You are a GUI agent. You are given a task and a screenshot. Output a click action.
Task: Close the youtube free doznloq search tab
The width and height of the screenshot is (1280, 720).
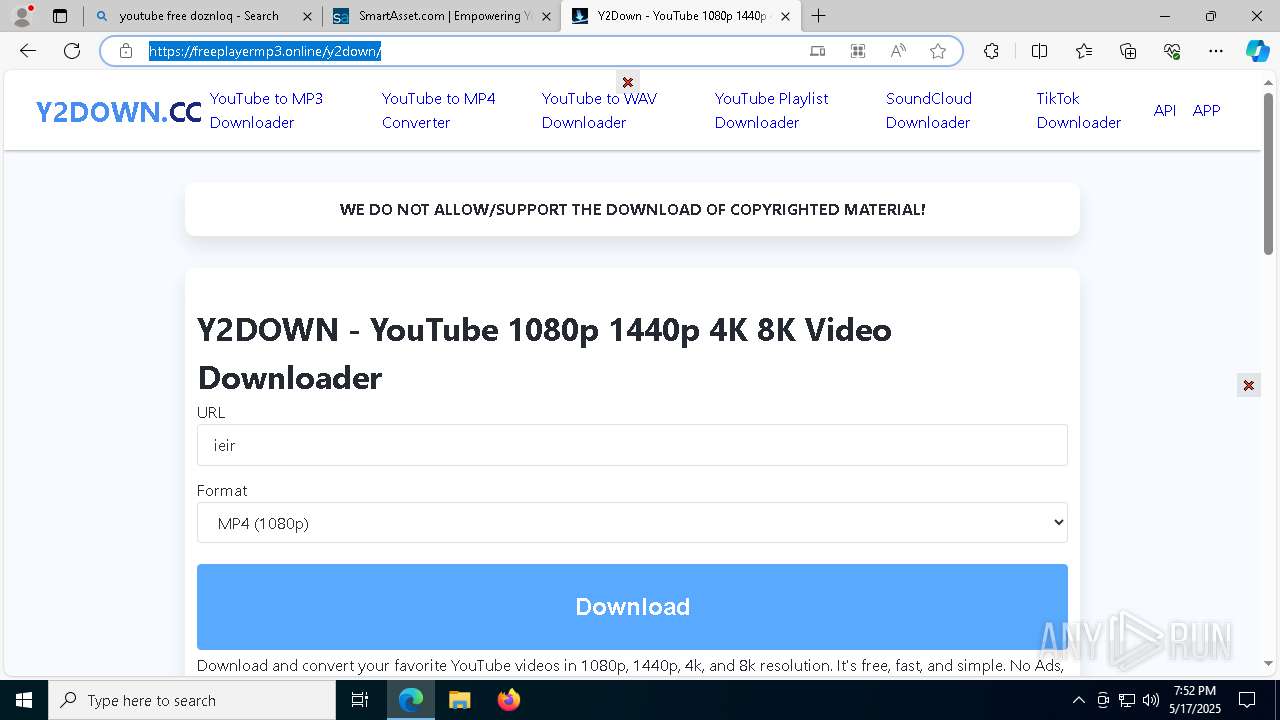(x=307, y=16)
